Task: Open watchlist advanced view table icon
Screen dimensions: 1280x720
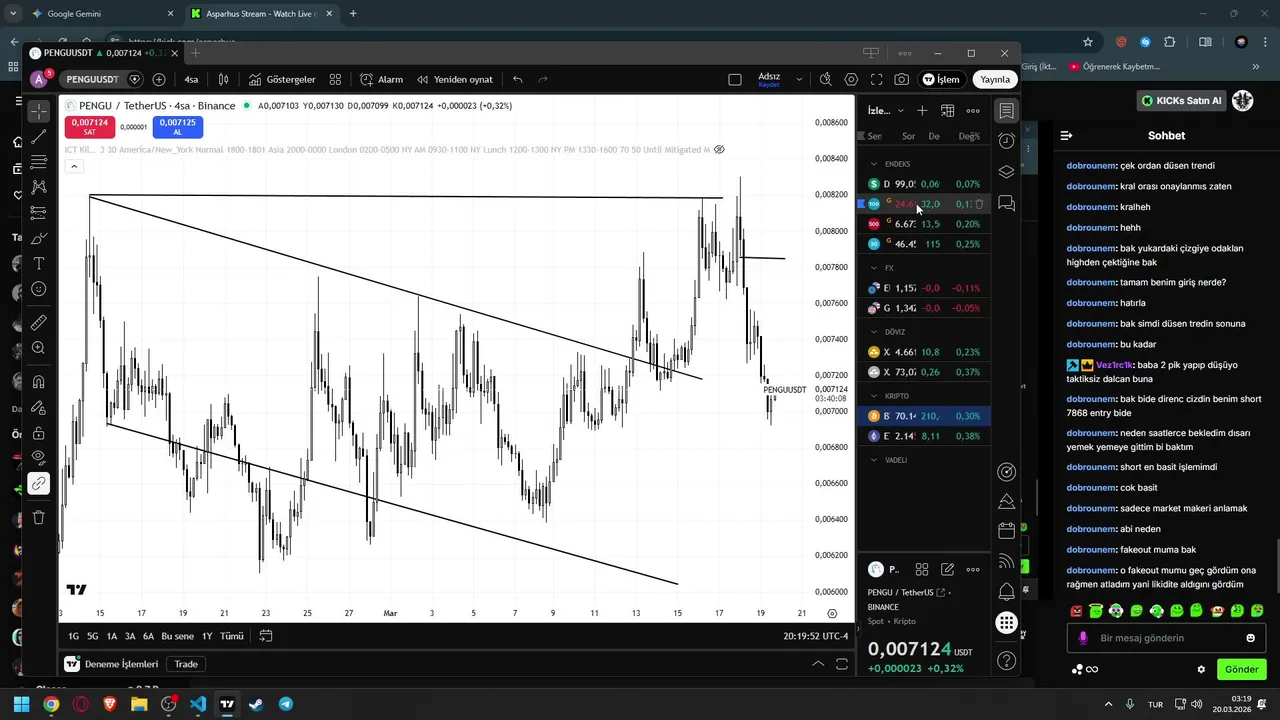Action: [947, 111]
